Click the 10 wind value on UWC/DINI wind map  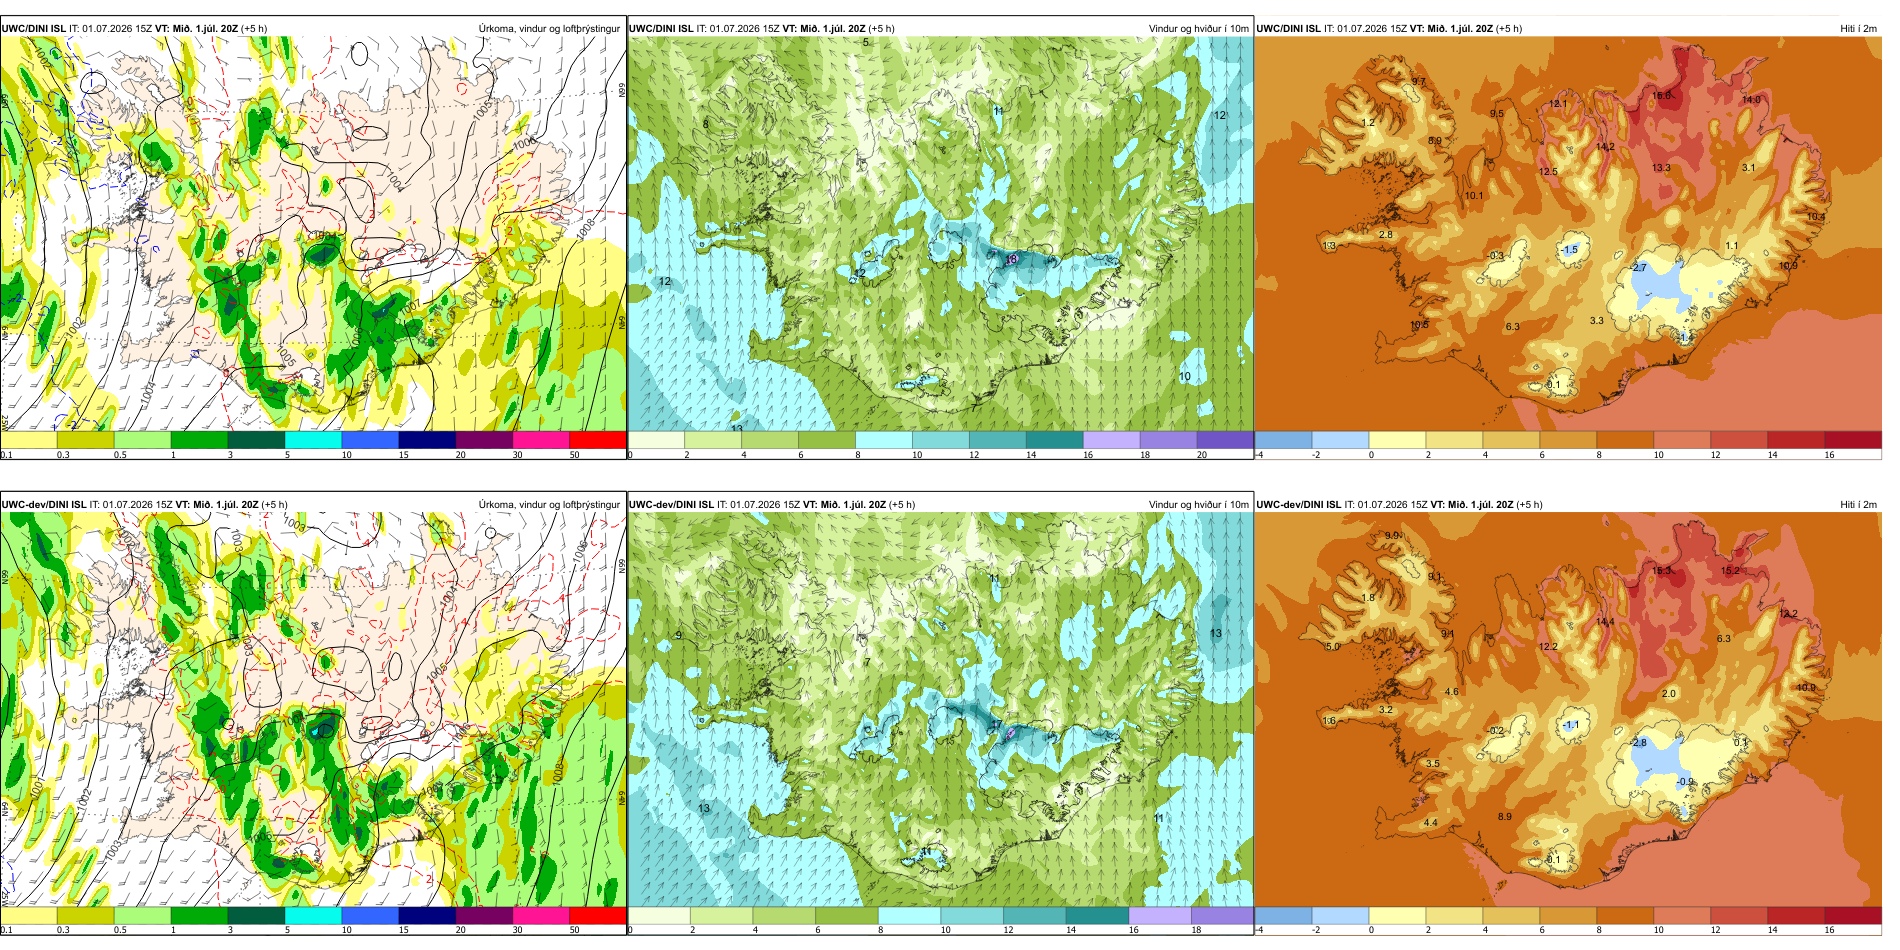click(x=1184, y=377)
